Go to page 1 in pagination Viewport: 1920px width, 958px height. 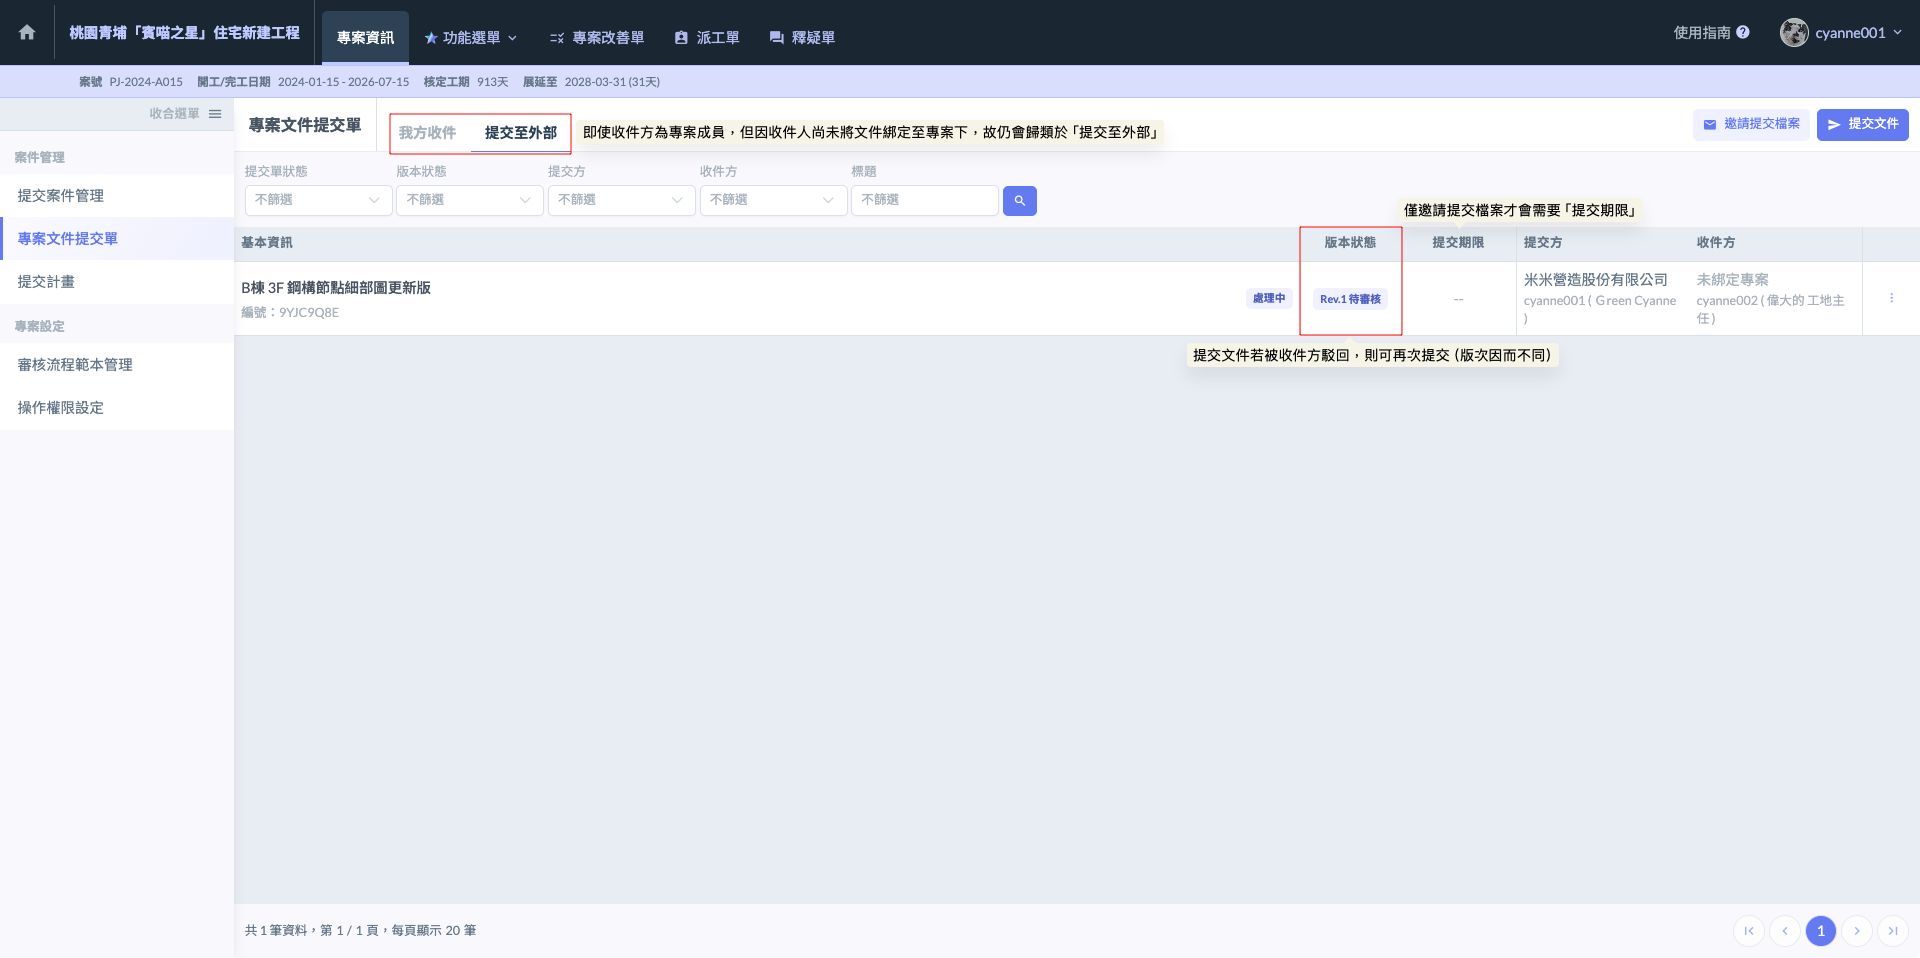point(1821,931)
